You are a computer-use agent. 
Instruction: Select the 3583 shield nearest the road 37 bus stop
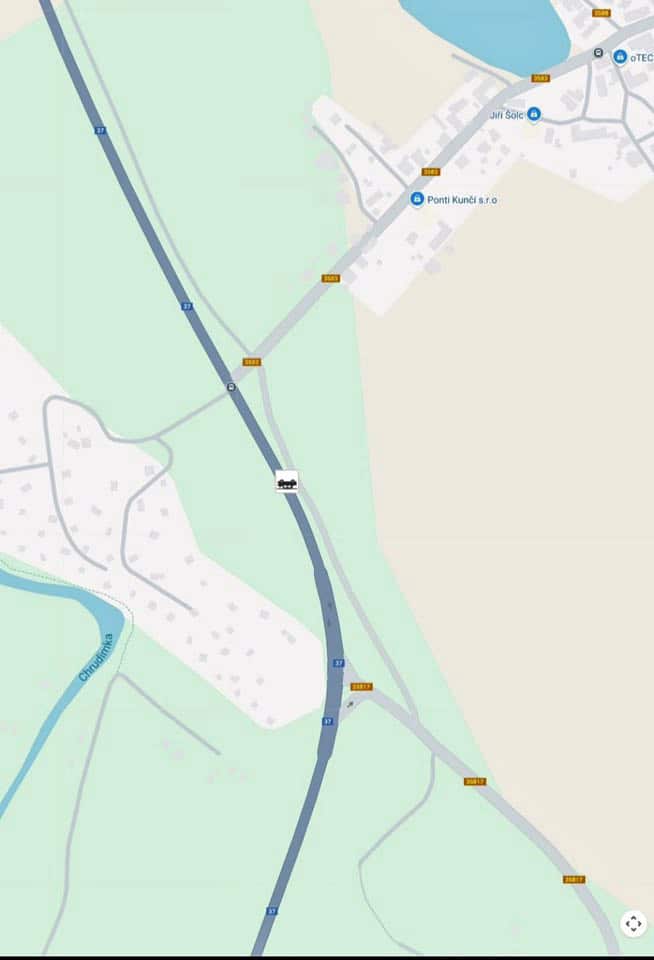click(x=252, y=362)
